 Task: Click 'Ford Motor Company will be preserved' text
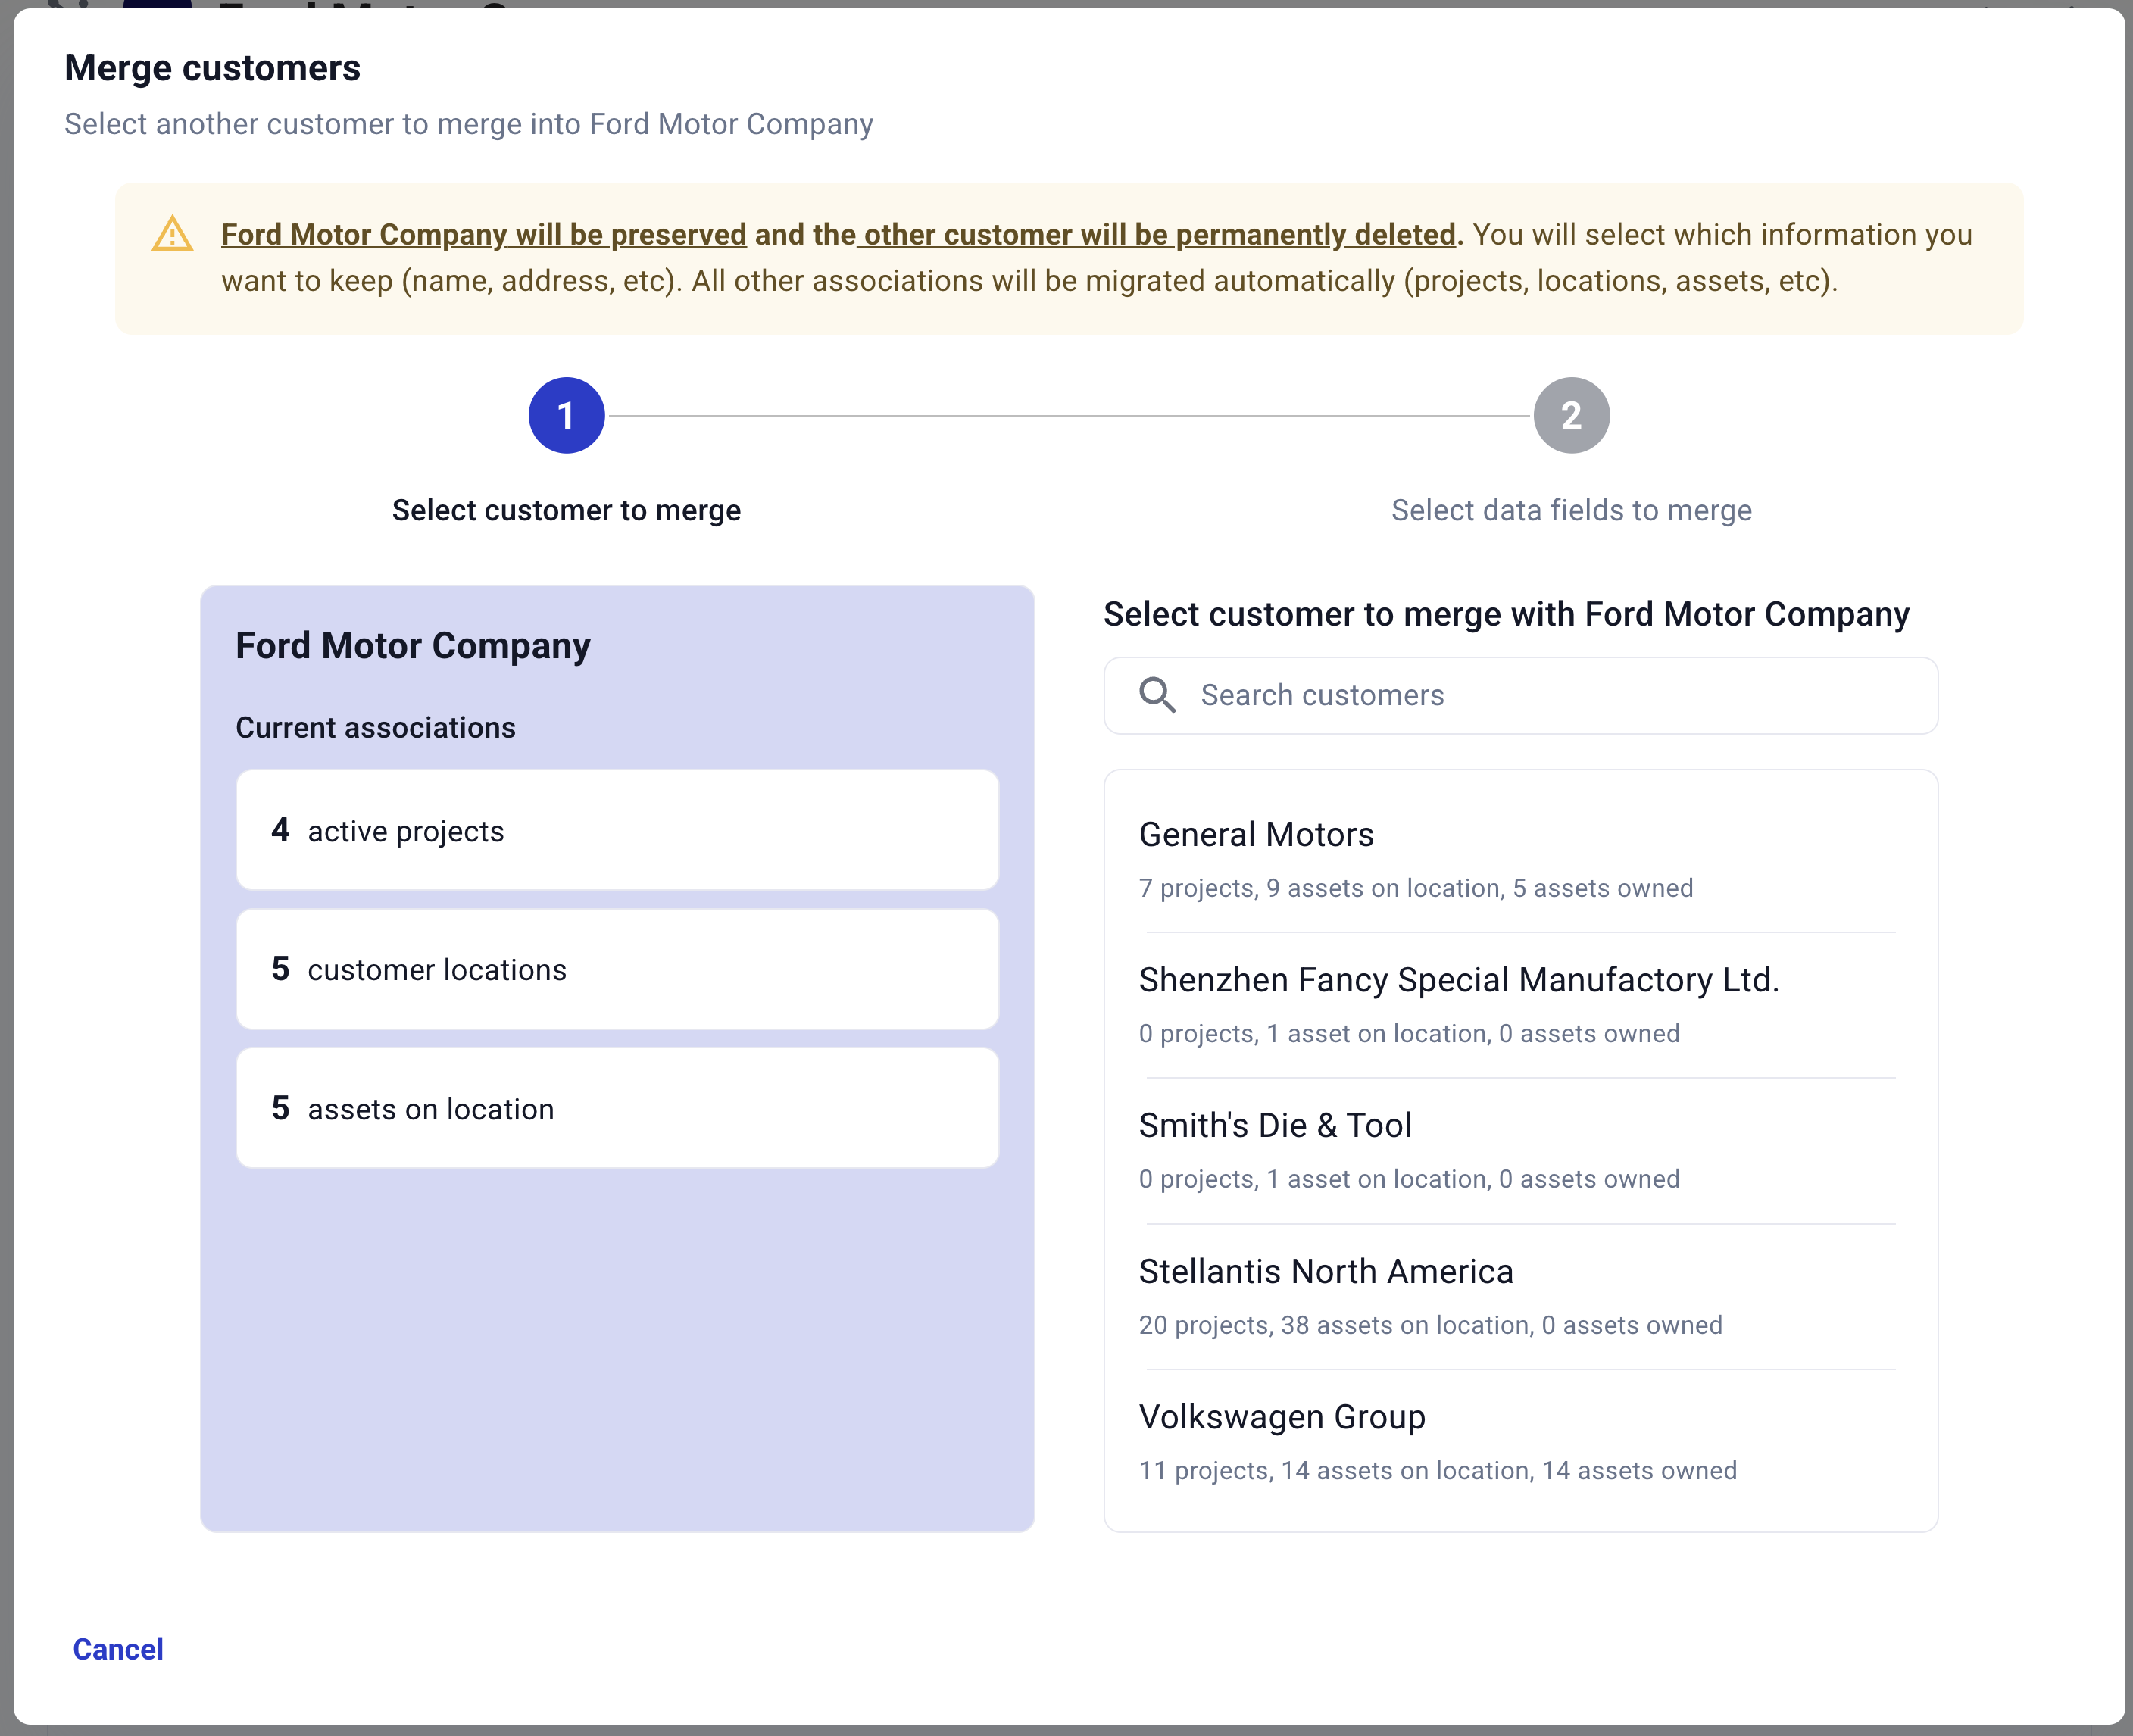tap(484, 235)
